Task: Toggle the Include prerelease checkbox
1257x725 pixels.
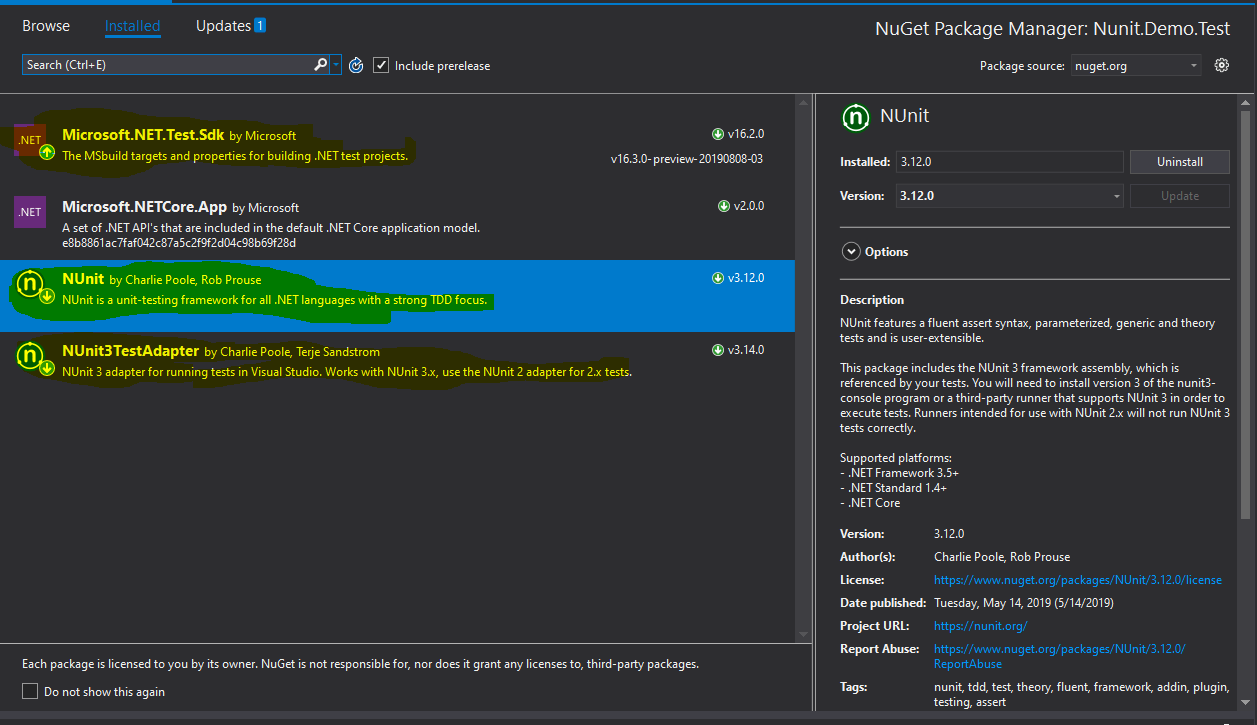Action: pos(381,65)
